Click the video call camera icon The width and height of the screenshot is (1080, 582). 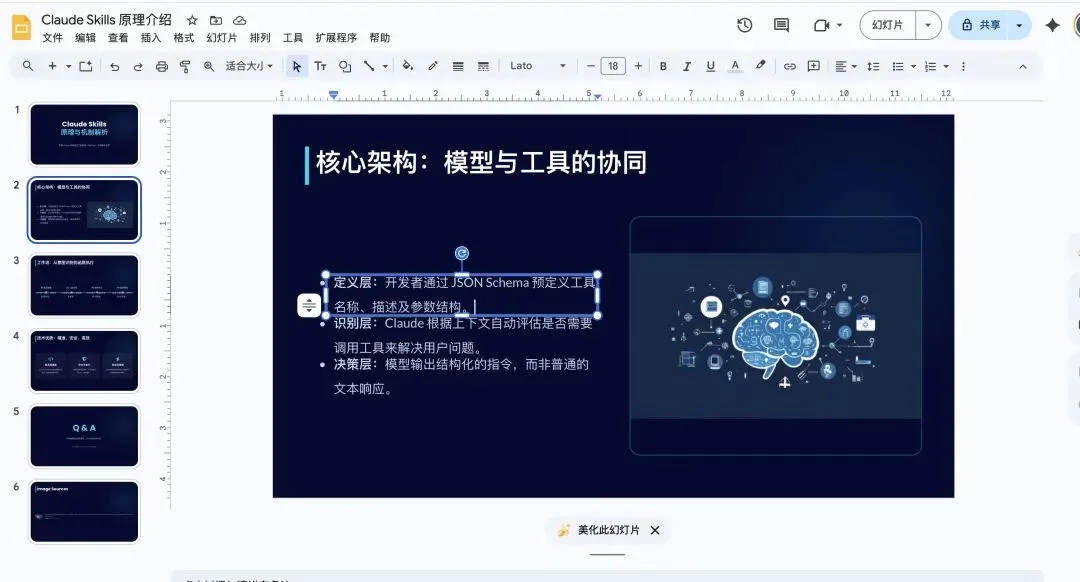coord(821,25)
